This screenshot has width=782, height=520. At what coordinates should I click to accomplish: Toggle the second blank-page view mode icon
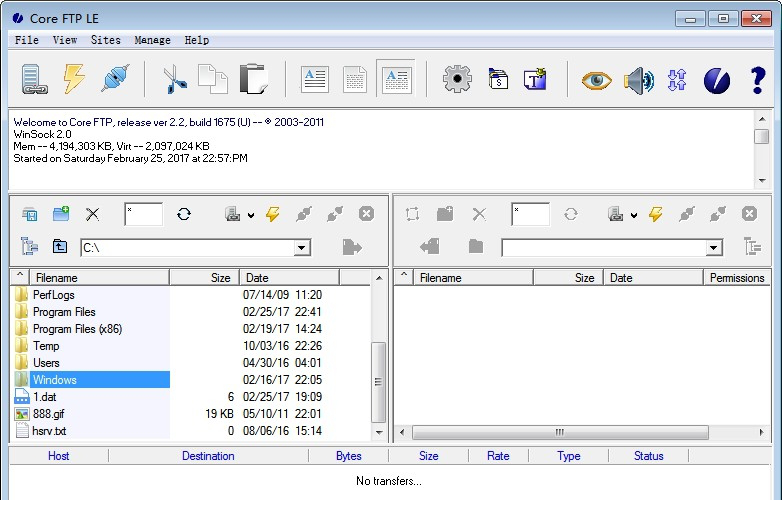[355, 79]
